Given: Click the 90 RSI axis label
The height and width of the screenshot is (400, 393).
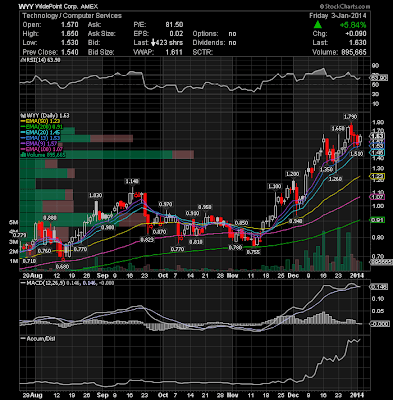Looking at the screenshot, I should (375, 65).
